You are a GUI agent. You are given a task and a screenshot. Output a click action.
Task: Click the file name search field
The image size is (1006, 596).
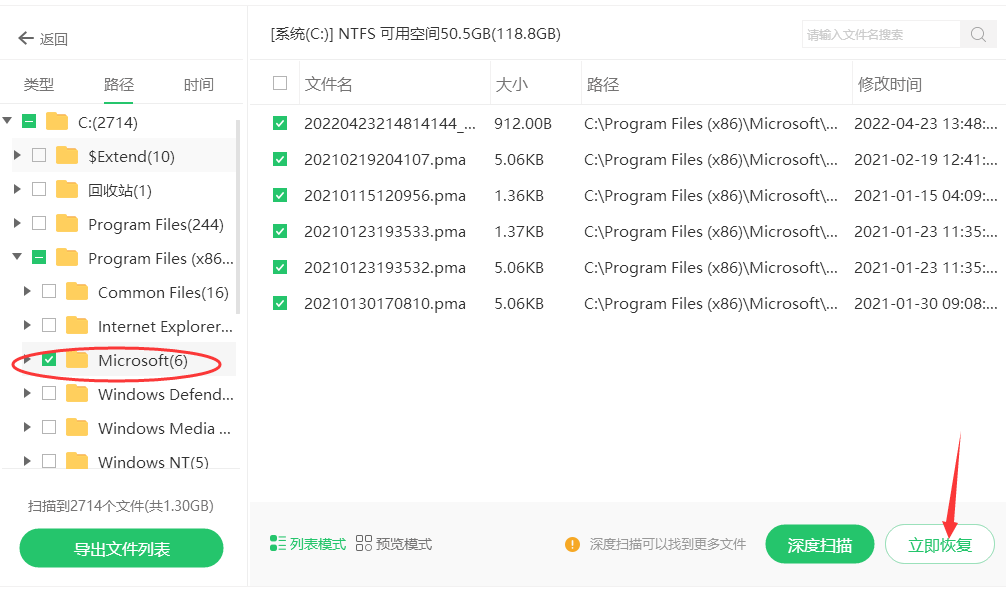pyautogui.click(x=880, y=35)
